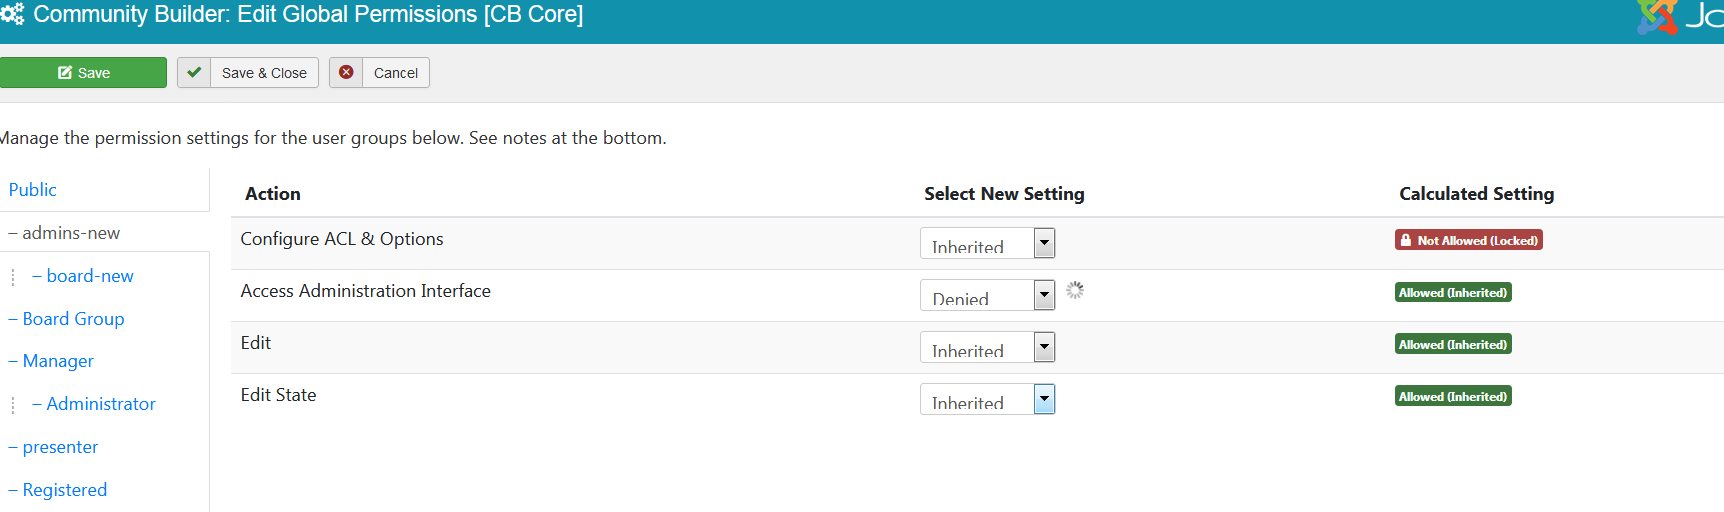Click the Save button
The image size is (1724, 512).
(83, 73)
